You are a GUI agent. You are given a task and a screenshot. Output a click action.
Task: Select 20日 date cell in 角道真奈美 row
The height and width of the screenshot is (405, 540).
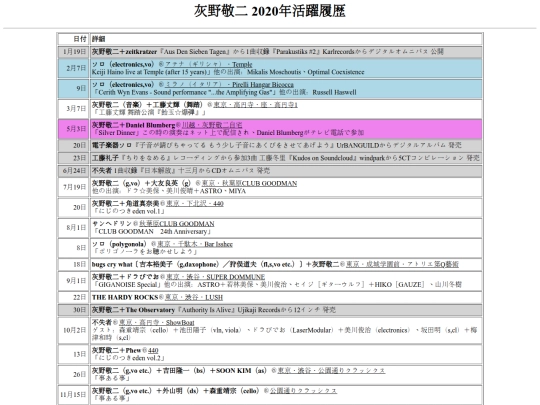coord(74,207)
